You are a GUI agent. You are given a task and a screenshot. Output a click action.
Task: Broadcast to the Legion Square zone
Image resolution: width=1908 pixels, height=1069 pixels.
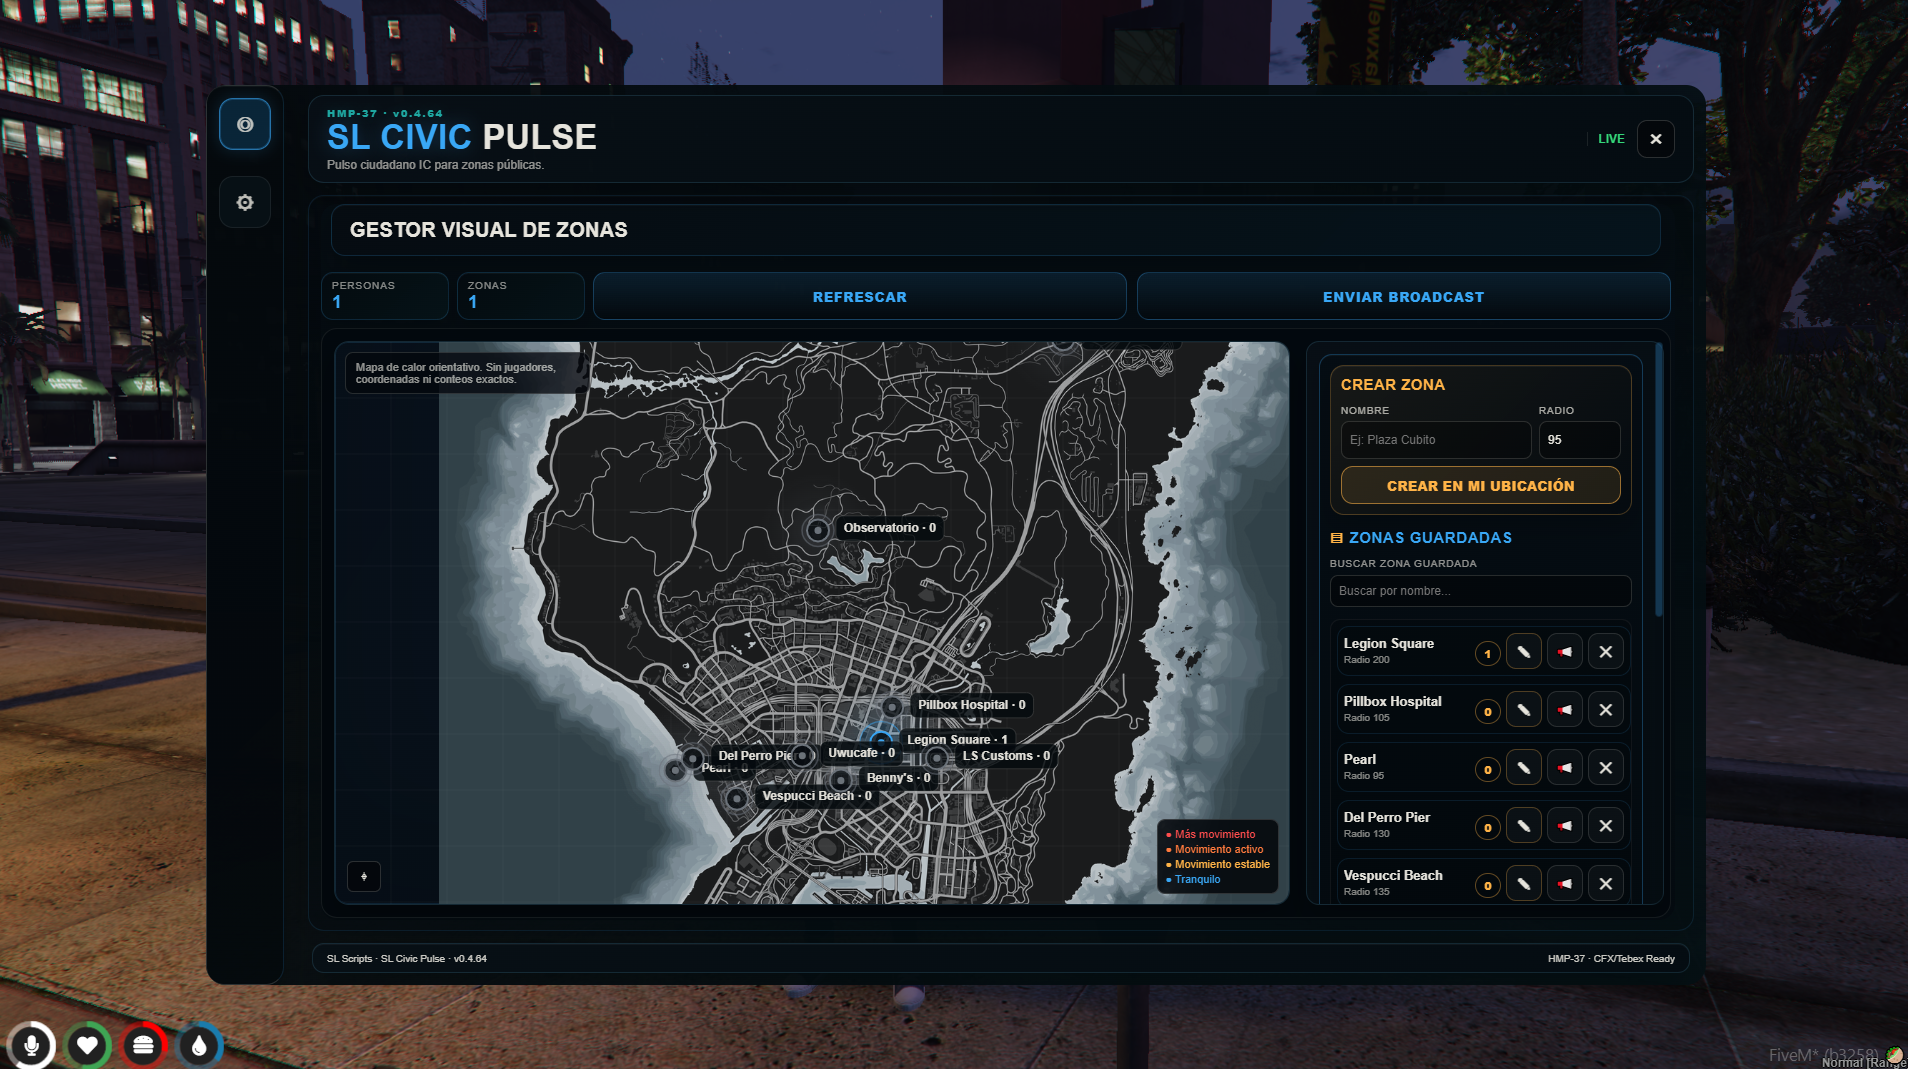(x=1564, y=652)
